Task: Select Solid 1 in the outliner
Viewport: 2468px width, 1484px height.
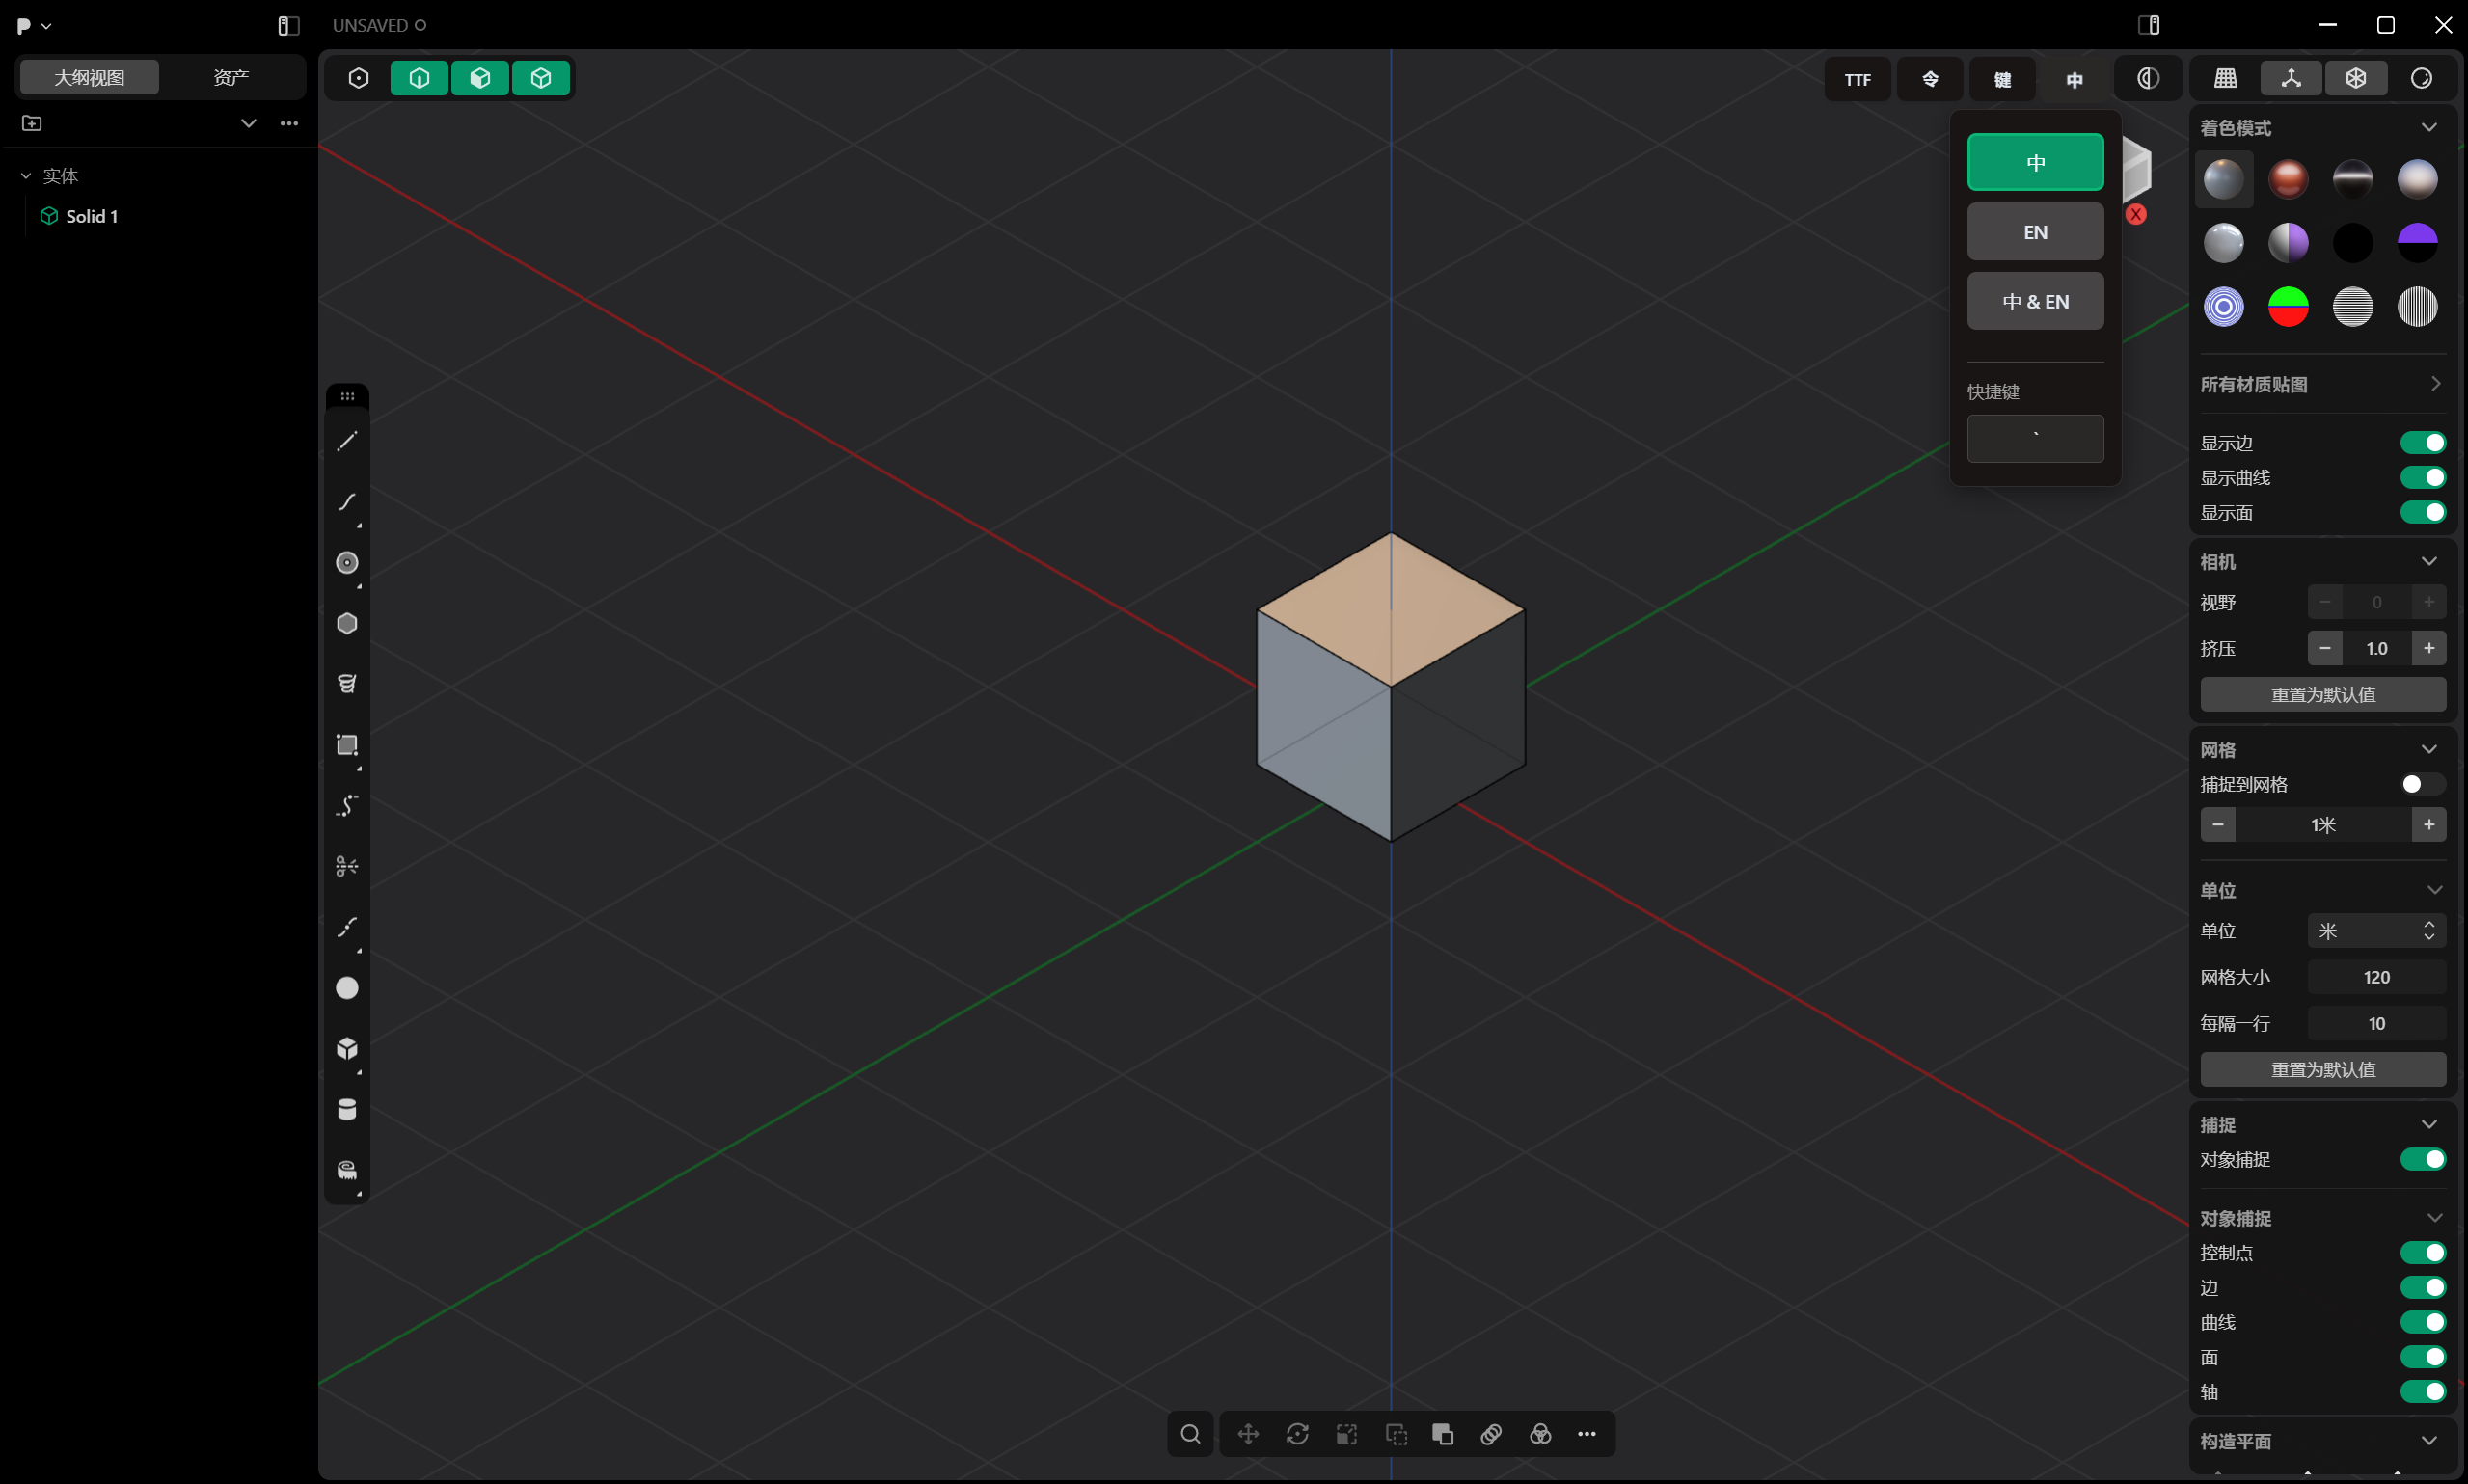Action: [x=92, y=216]
